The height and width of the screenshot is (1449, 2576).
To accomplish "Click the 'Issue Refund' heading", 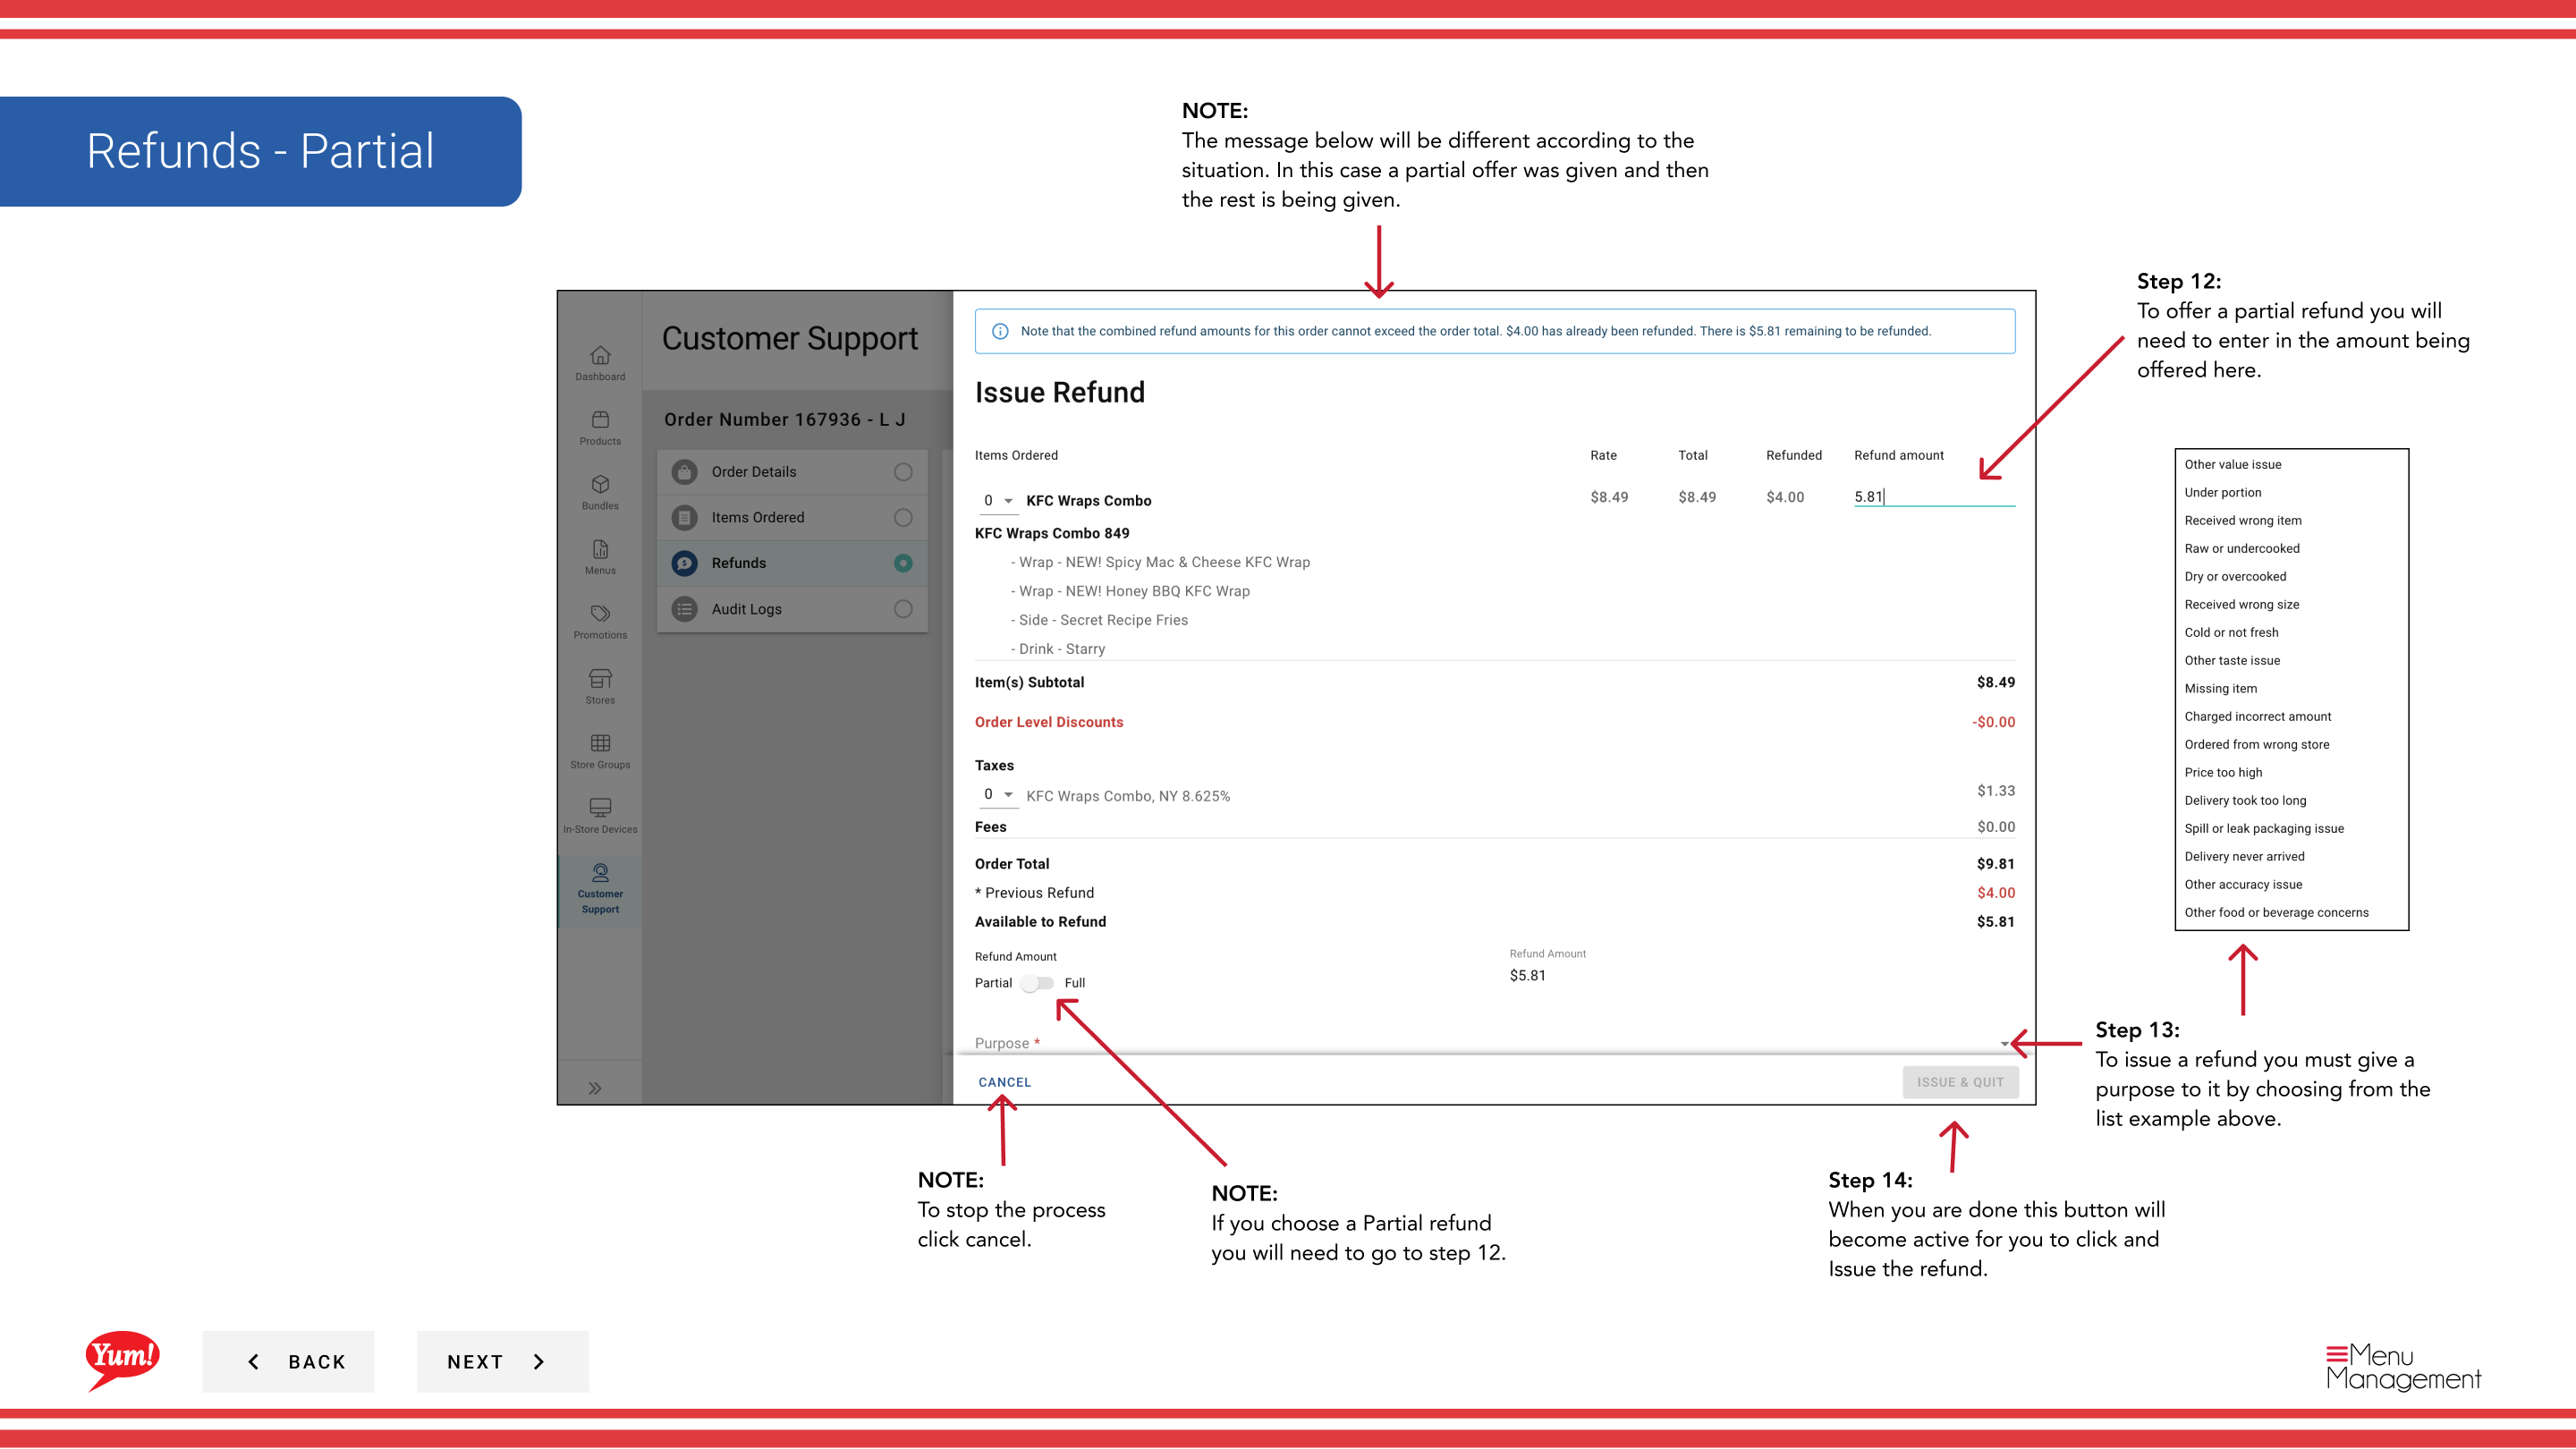I will click(x=1060, y=392).
